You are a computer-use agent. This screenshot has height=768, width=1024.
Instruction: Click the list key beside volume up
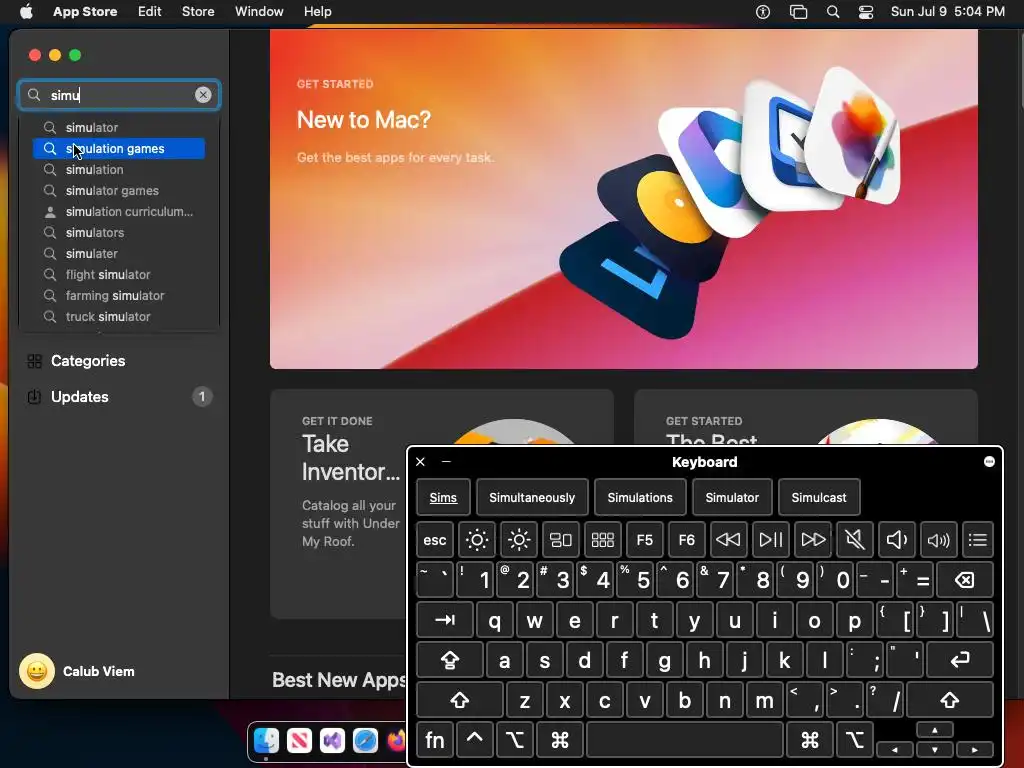click(978, 539)
